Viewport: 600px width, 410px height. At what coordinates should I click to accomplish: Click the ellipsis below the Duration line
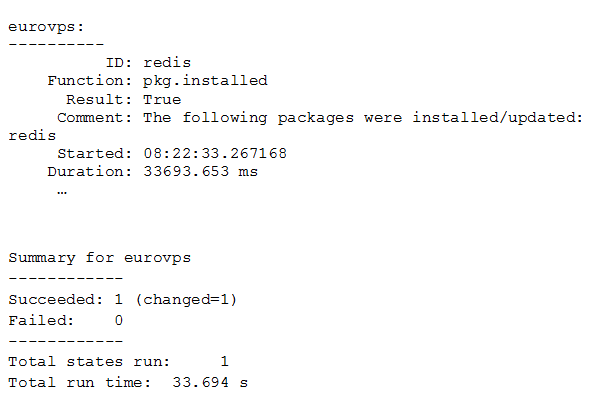pyautogui.click(x=62, y=191)
